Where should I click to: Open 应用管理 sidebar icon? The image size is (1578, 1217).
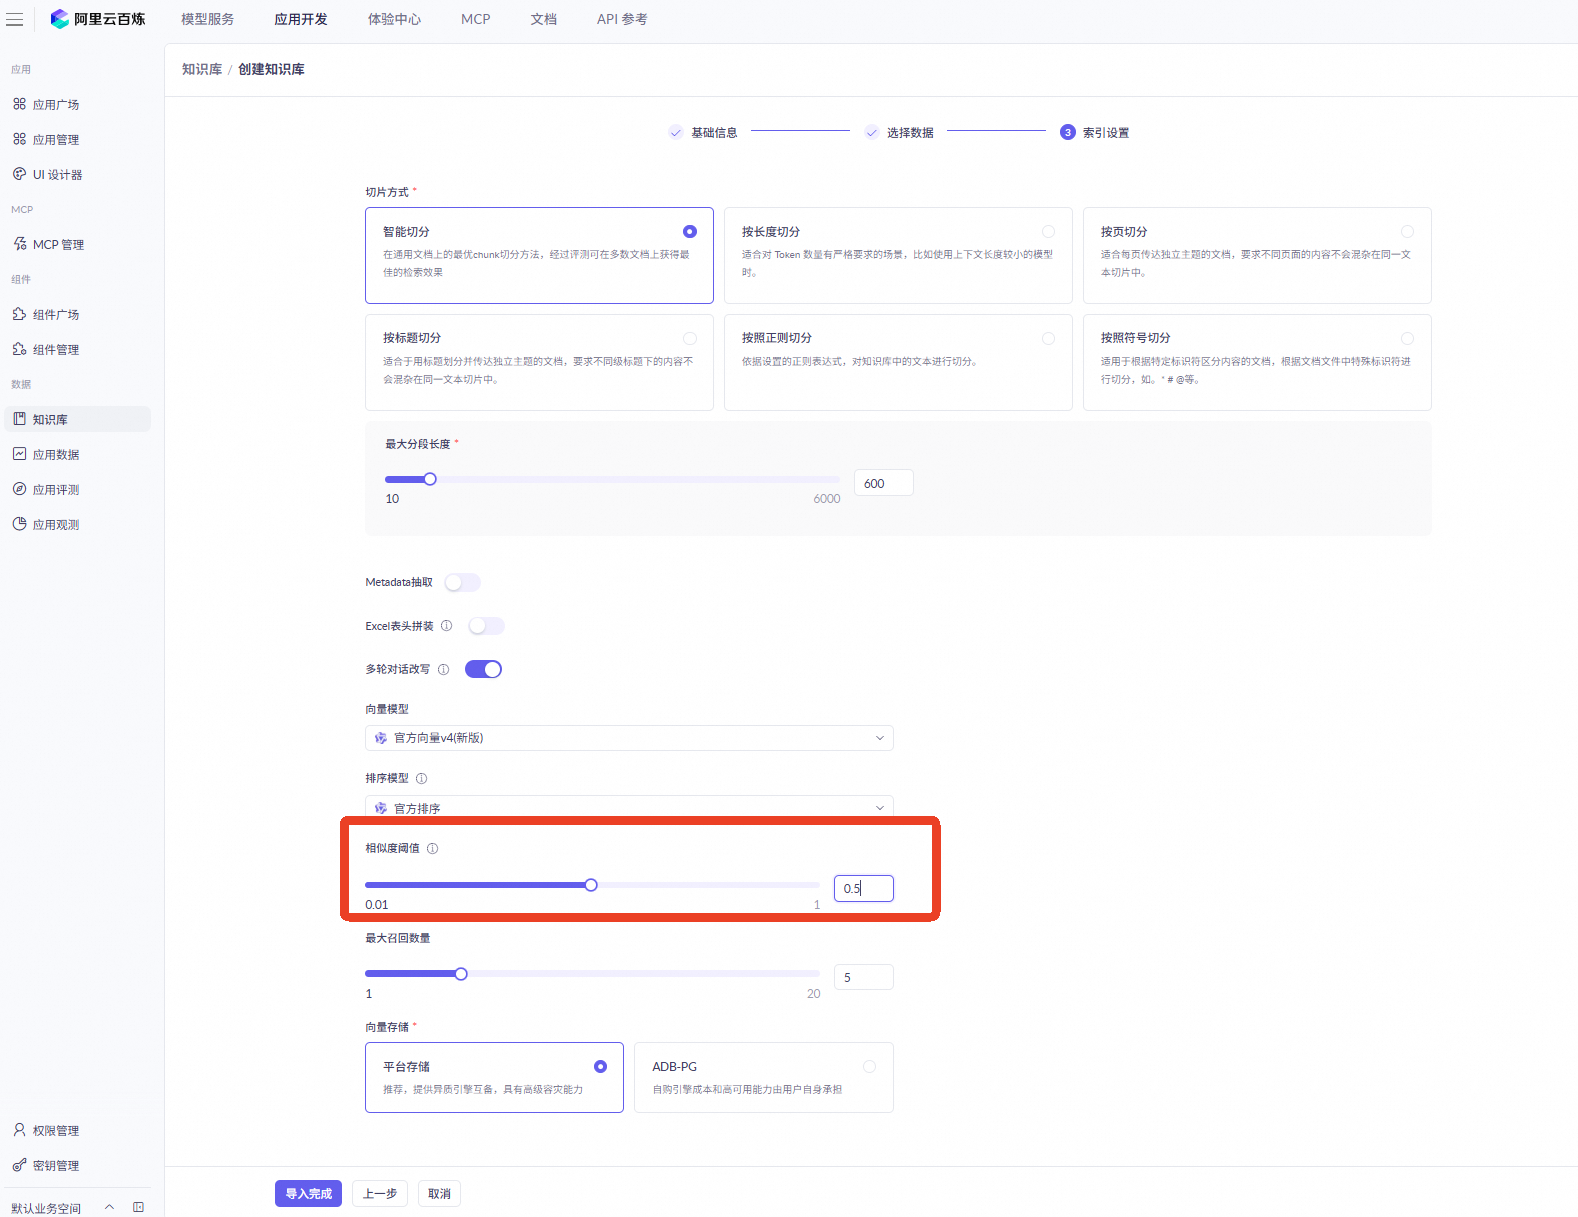point(19,139)
